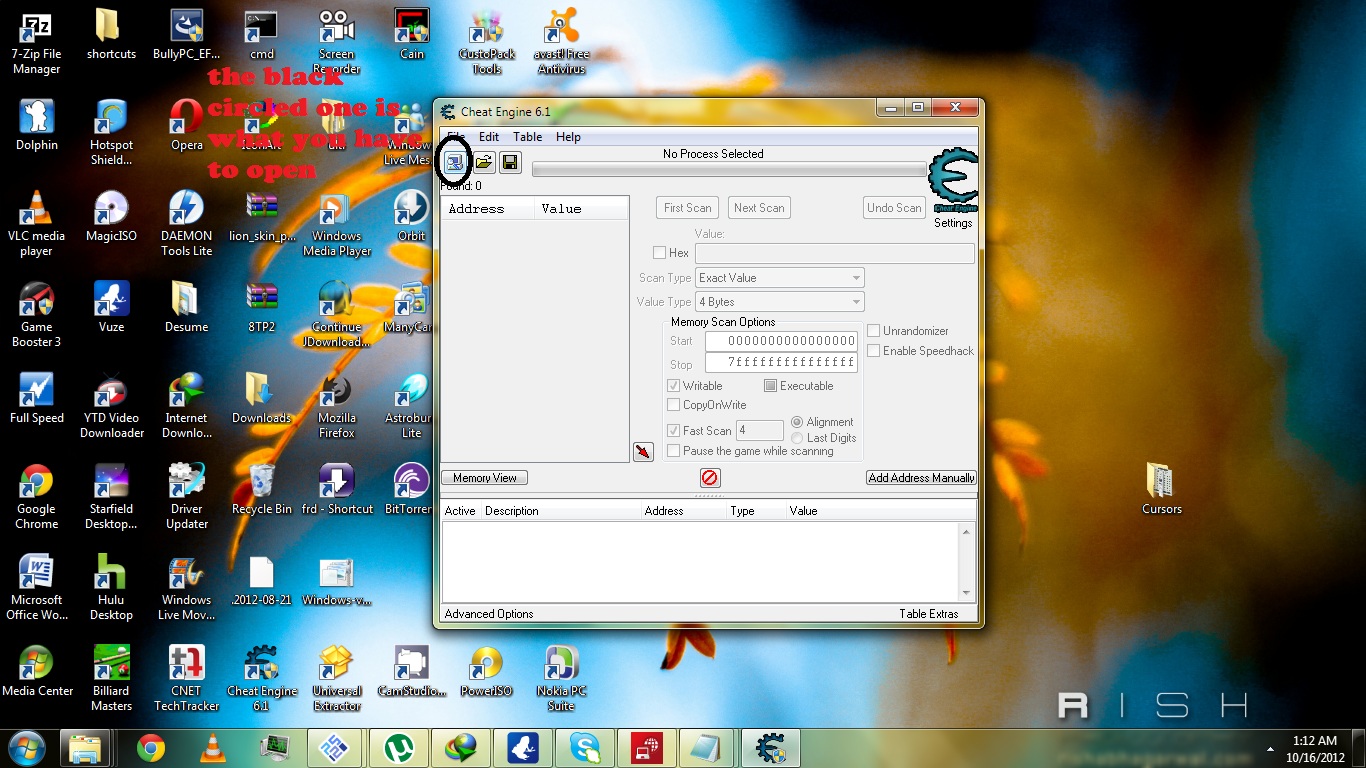Screen dimensions: 1366x768
Task: Open the Edit menu
Action: click(x=489, y=137)
